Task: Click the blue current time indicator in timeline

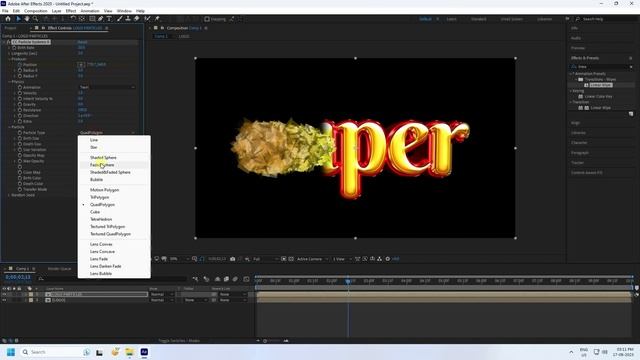Action: coord(348,281)
